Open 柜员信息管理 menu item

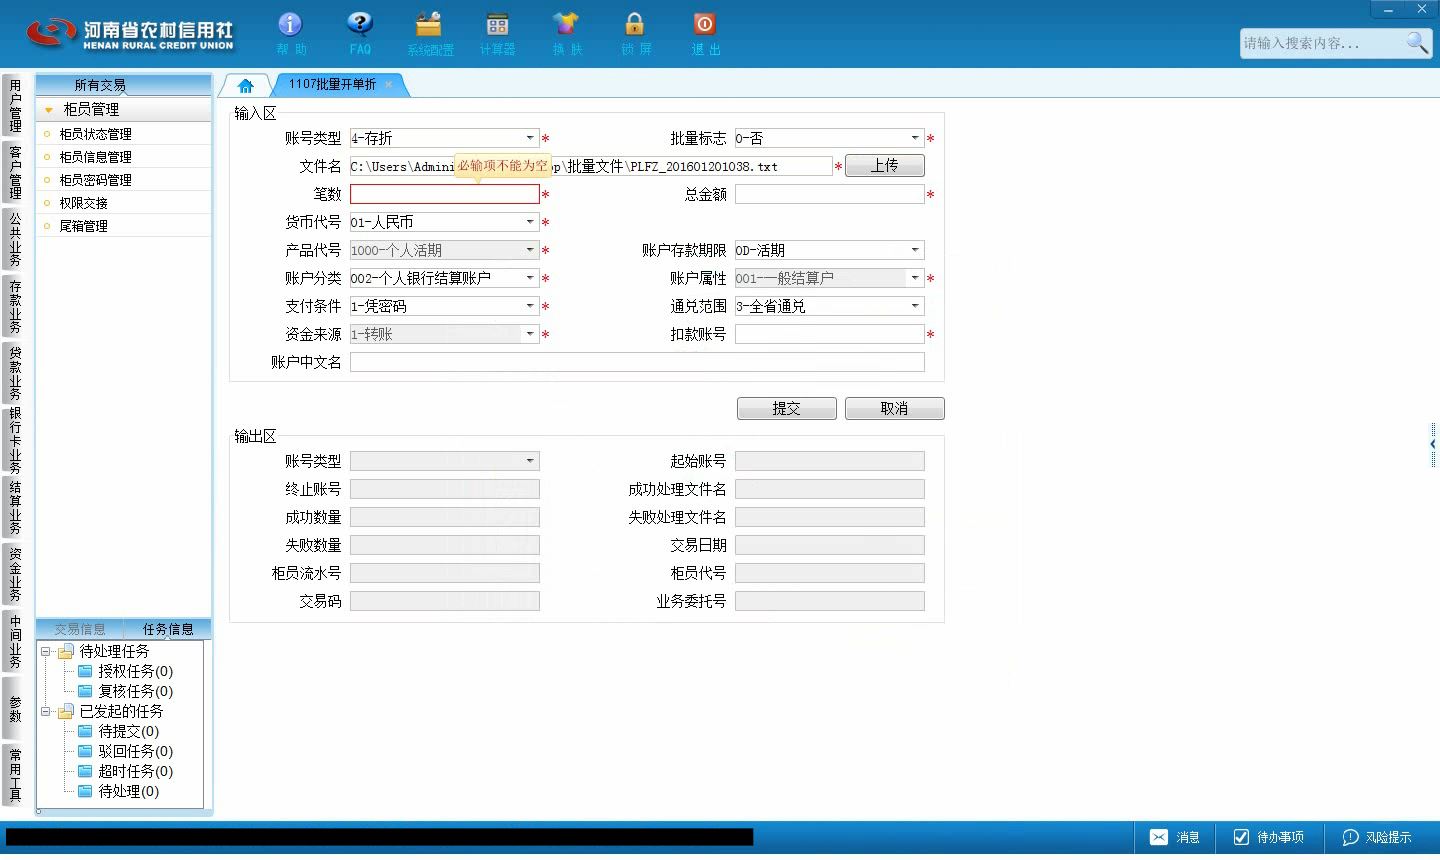[x=95, y=157]
